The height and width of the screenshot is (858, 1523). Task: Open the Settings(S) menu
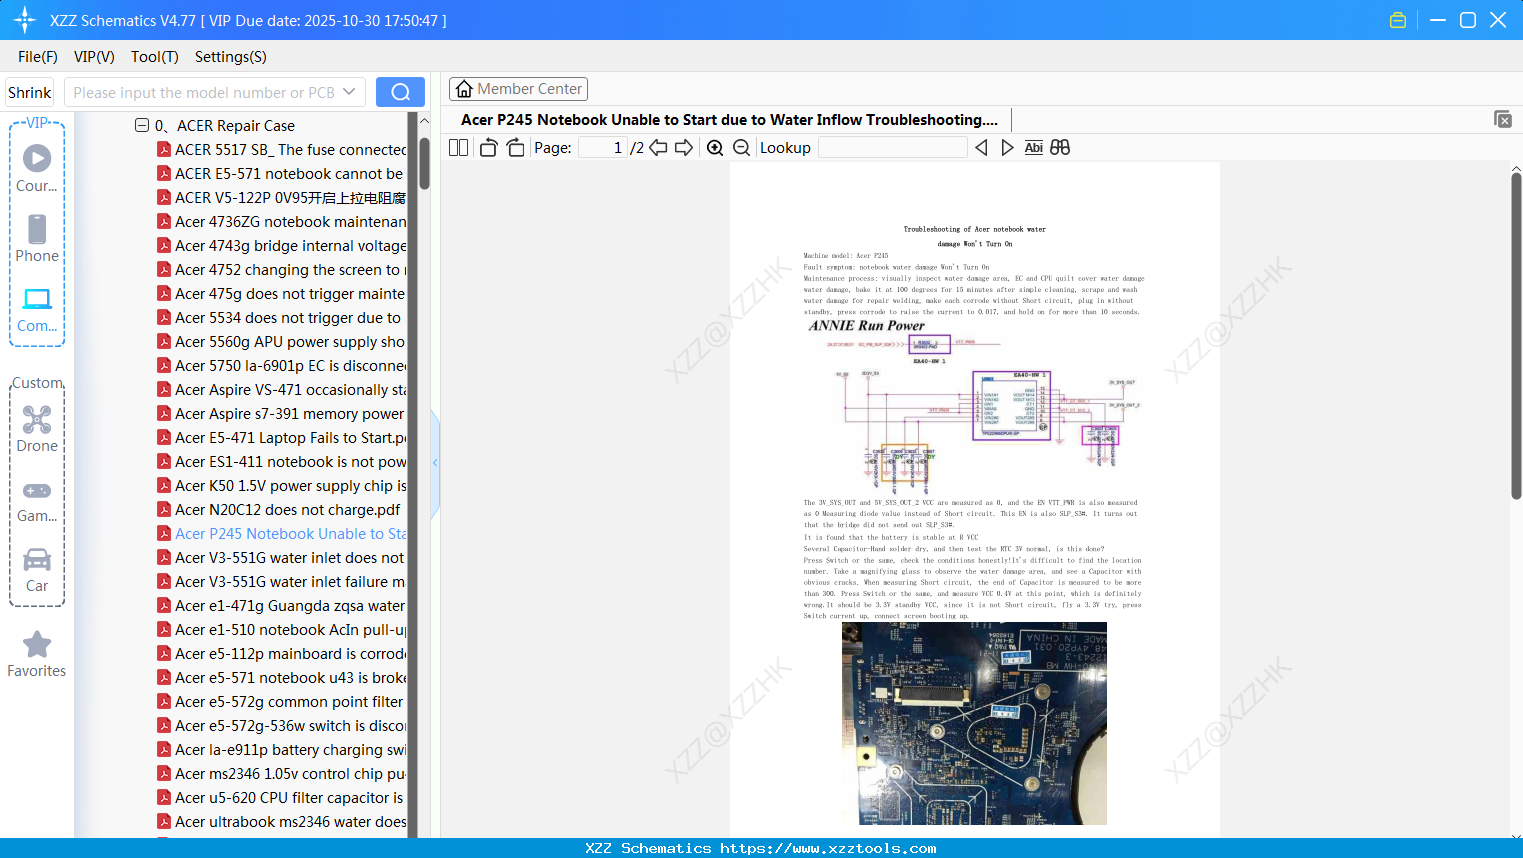pyautogui.click(x=231, y=57)
